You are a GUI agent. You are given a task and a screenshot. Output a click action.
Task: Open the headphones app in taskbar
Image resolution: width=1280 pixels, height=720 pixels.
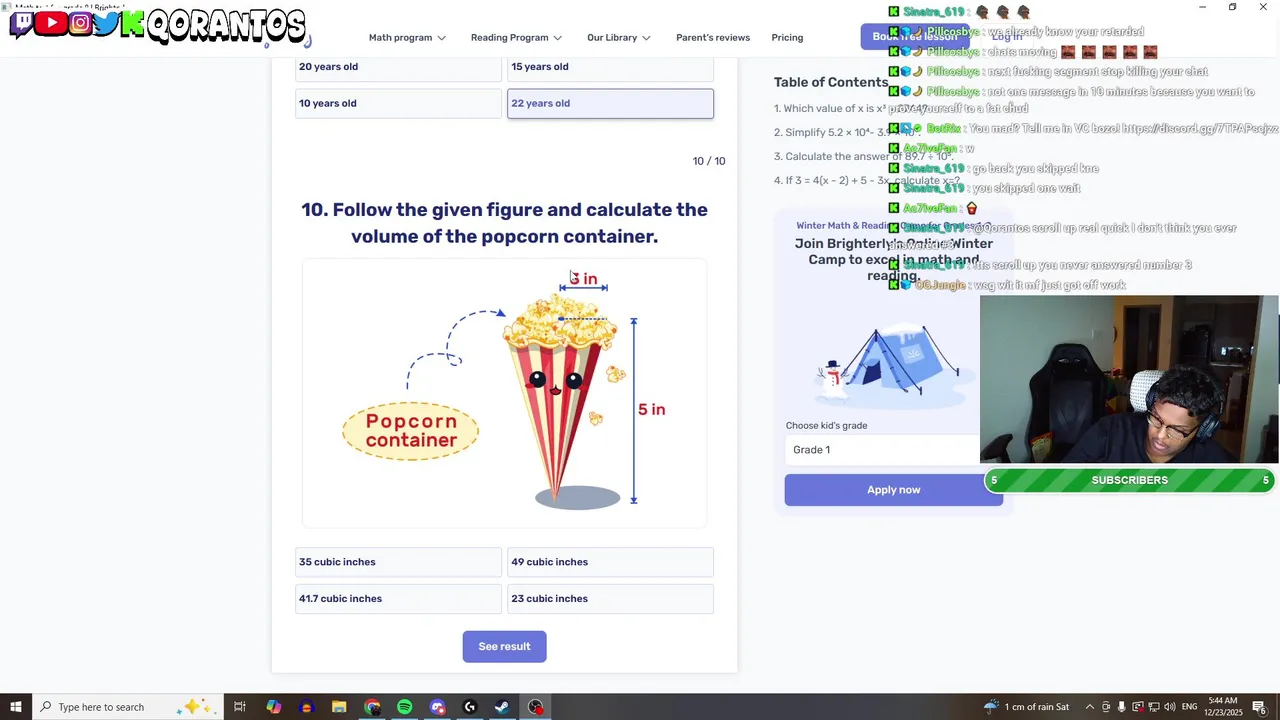tap(307, 707)
